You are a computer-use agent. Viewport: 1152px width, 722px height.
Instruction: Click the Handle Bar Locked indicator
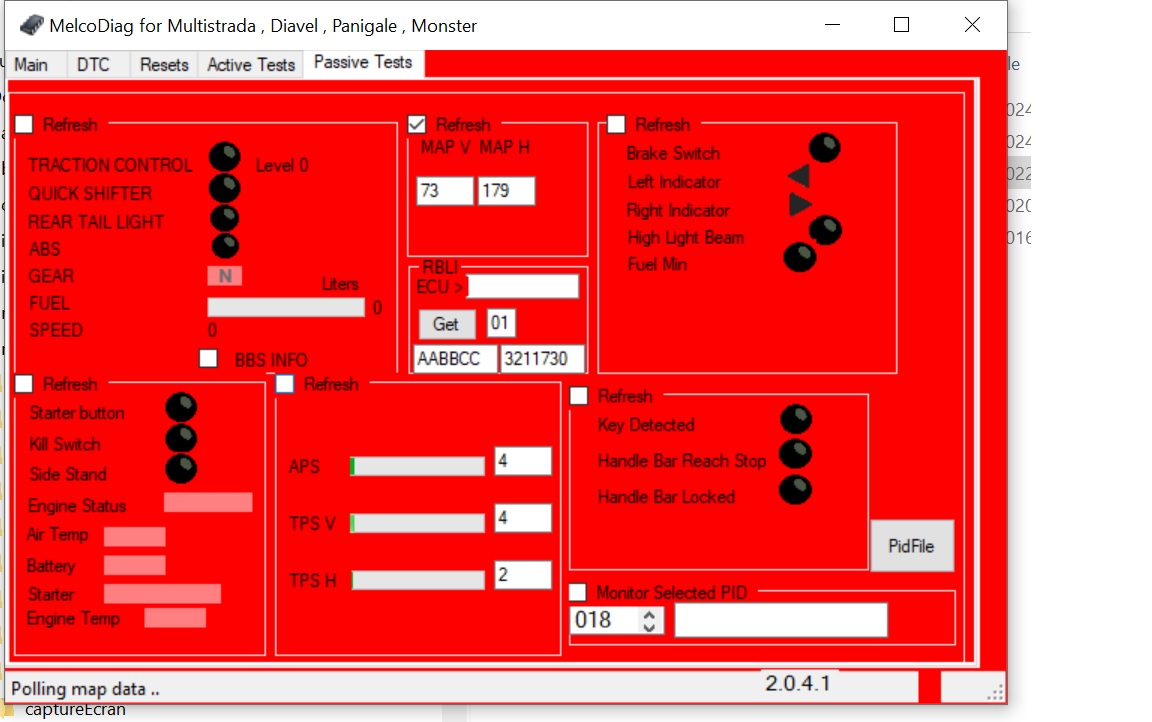pyautogui.click(x=796, y=490)
